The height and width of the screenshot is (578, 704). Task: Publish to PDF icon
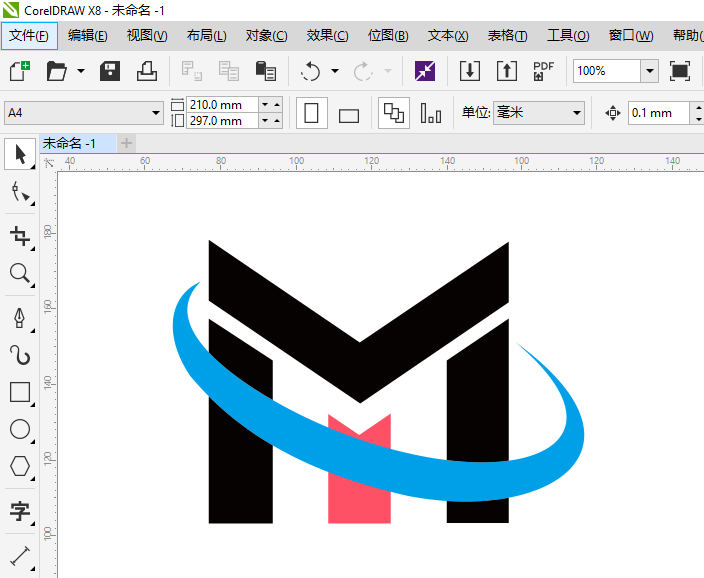coord(543,71)
